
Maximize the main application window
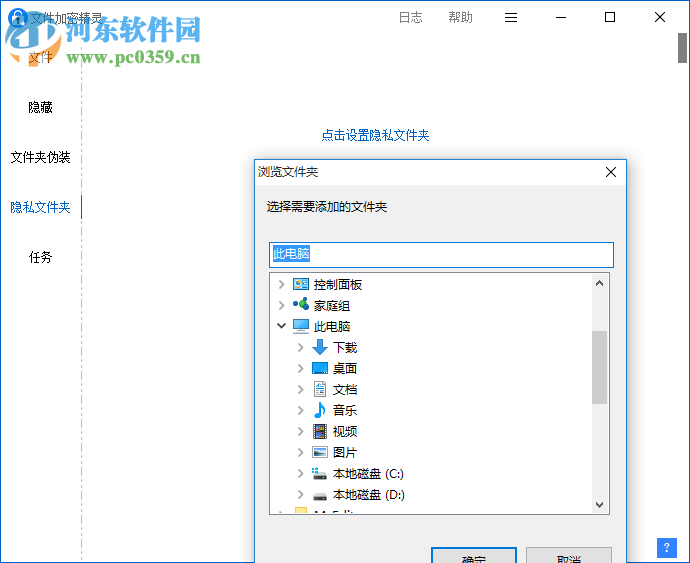pyautogui.click(x=610, y=18)
